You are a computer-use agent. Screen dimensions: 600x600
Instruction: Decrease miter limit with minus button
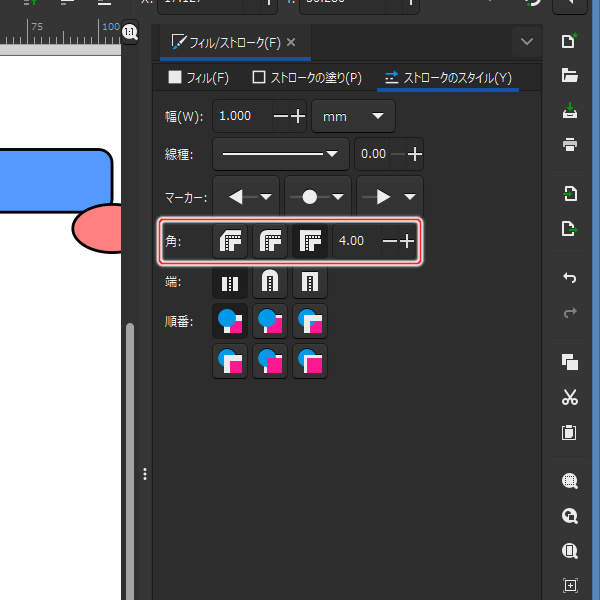click(390, 241)
